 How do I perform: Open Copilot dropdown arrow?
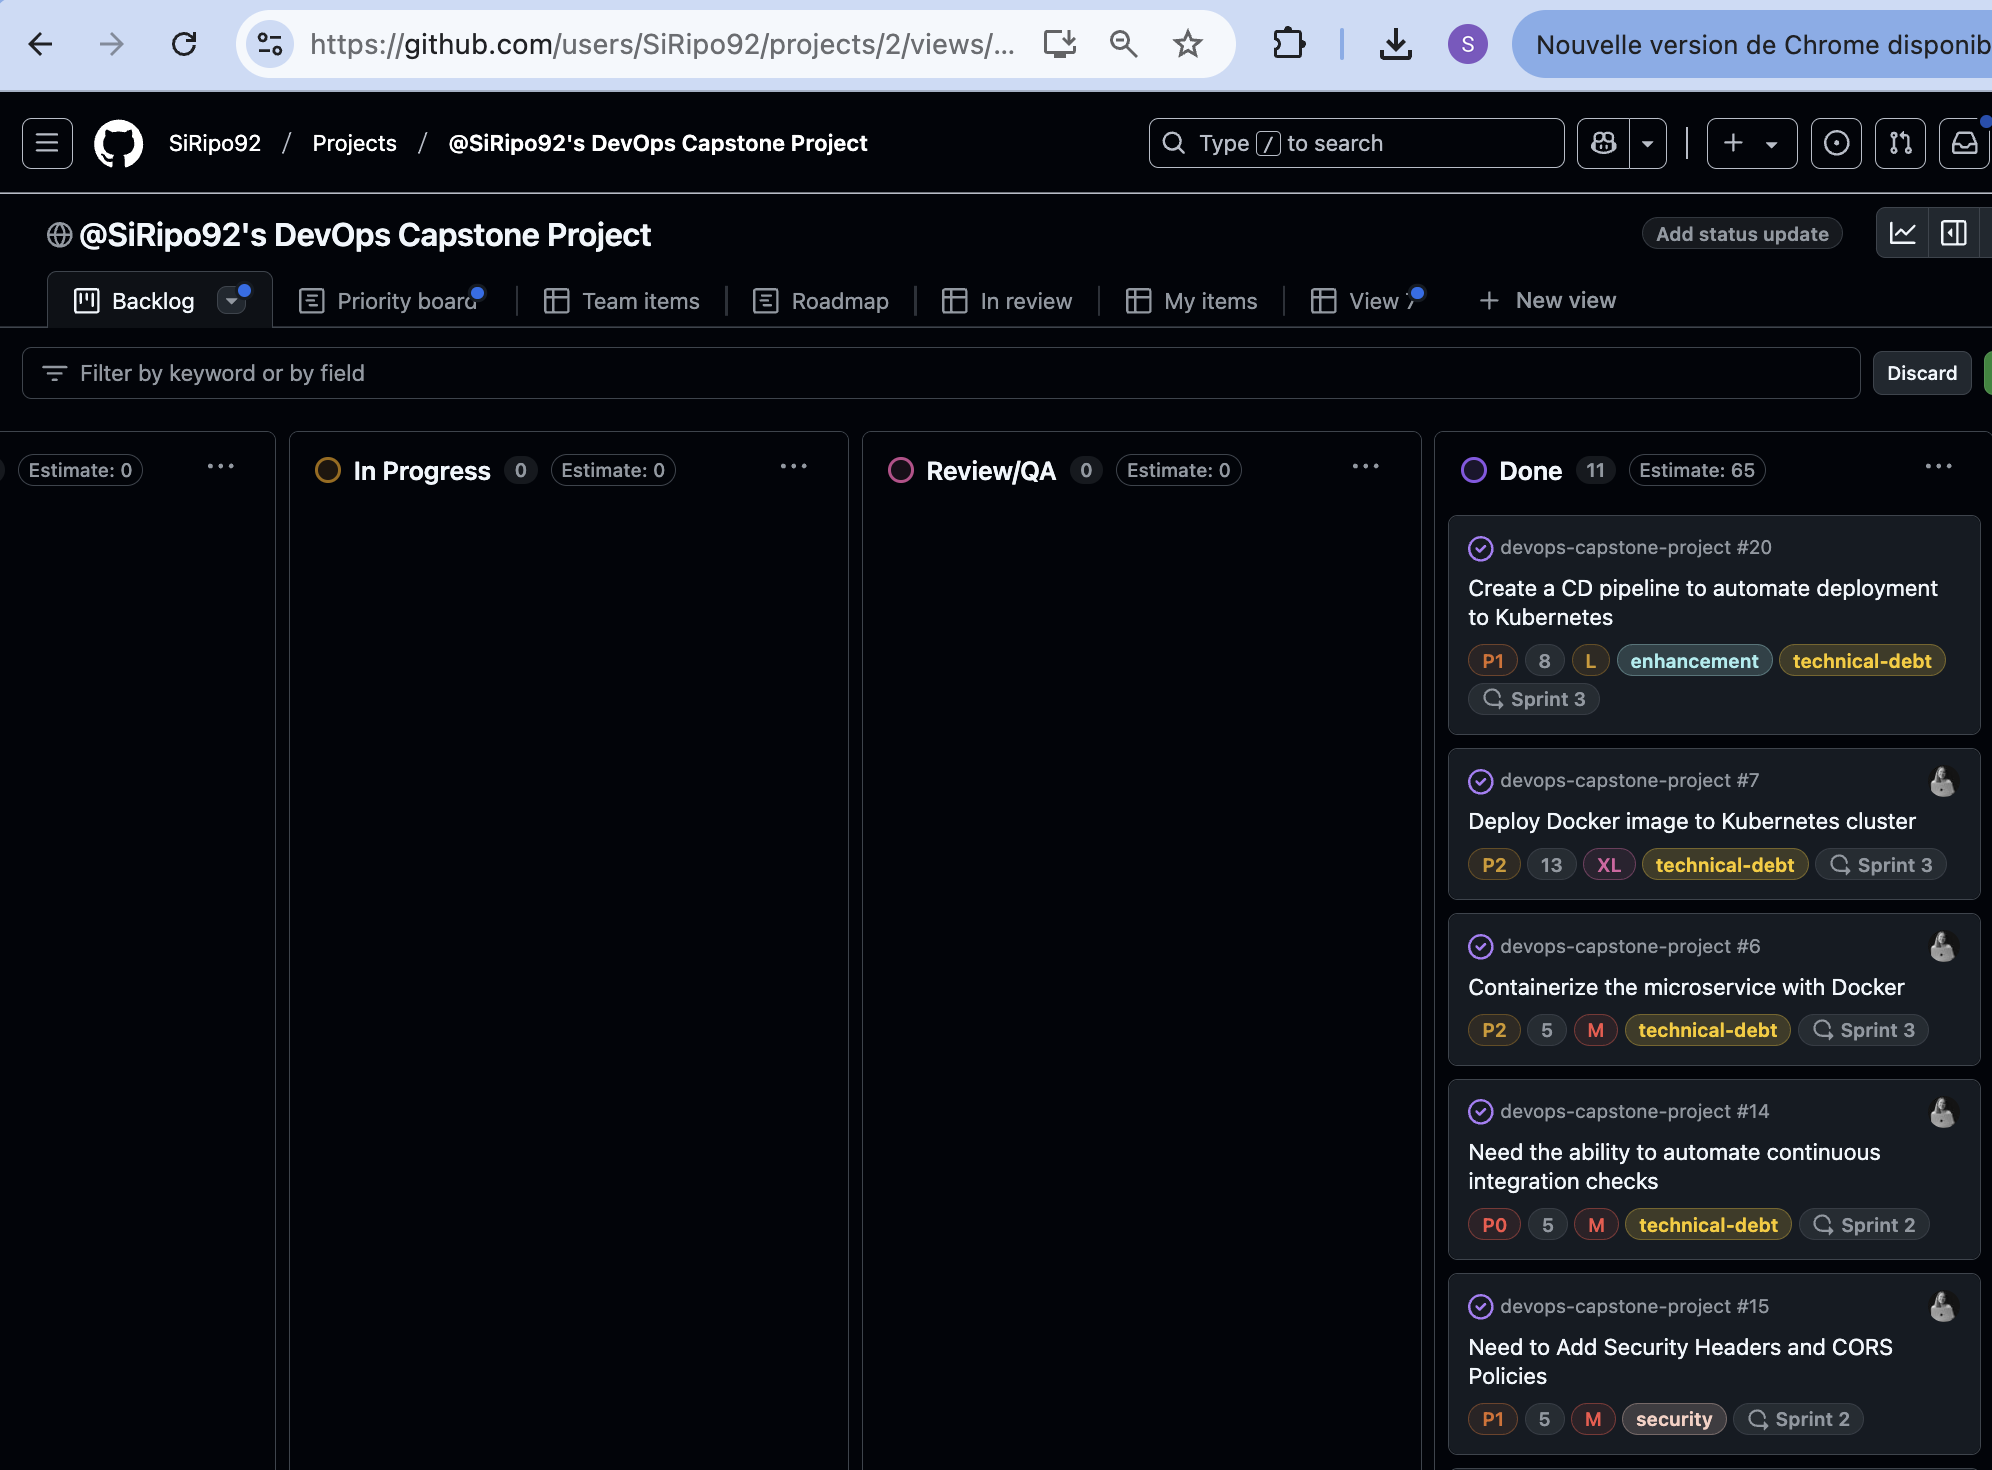1648,143
